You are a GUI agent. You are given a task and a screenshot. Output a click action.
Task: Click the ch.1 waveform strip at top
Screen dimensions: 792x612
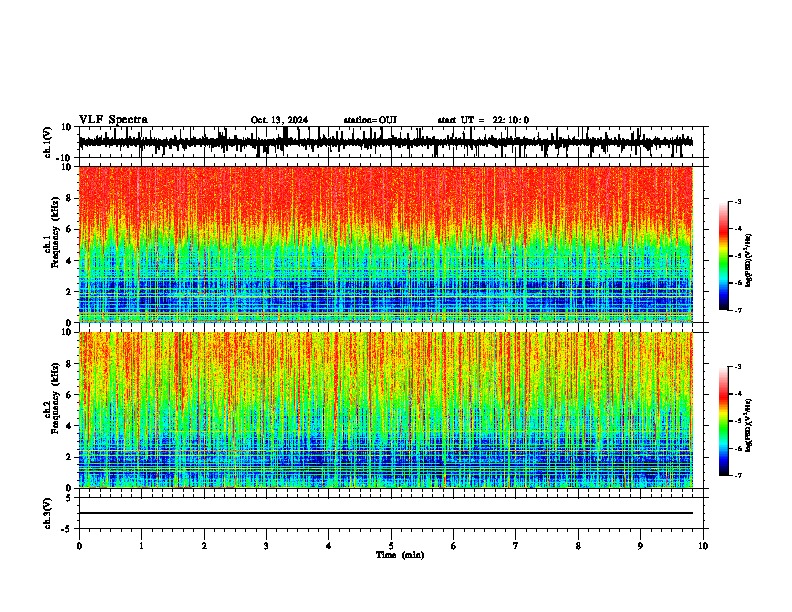click(x=391, y=142)
